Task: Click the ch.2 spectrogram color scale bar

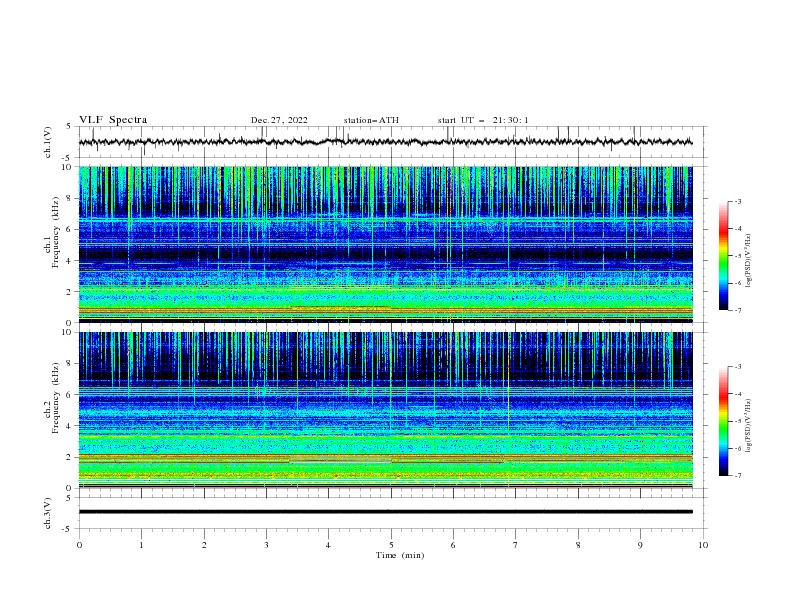Action: (723, 421)
